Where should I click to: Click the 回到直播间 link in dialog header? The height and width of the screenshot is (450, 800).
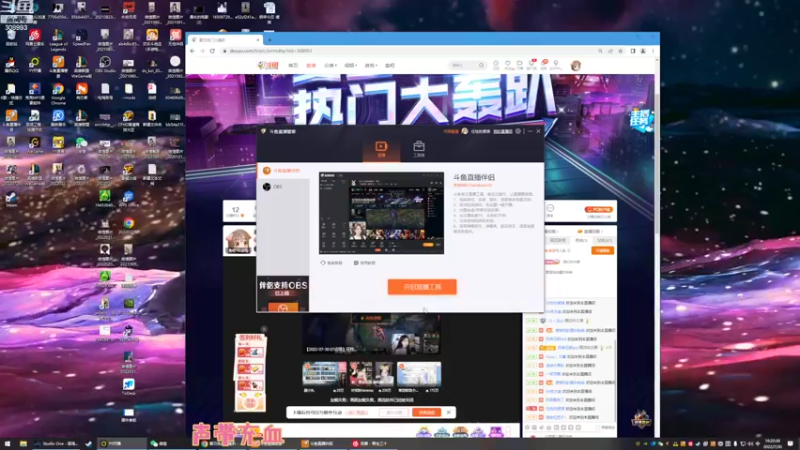point(503,132)
